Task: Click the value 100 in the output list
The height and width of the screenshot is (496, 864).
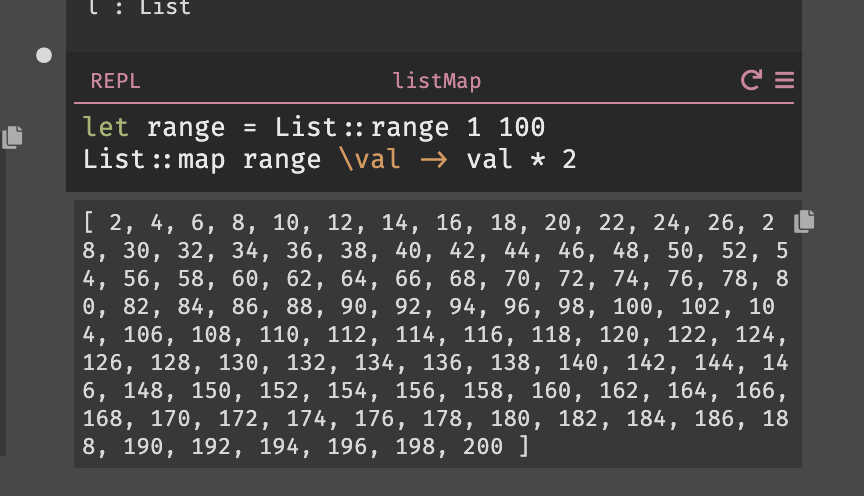Action: click(633, 306)
